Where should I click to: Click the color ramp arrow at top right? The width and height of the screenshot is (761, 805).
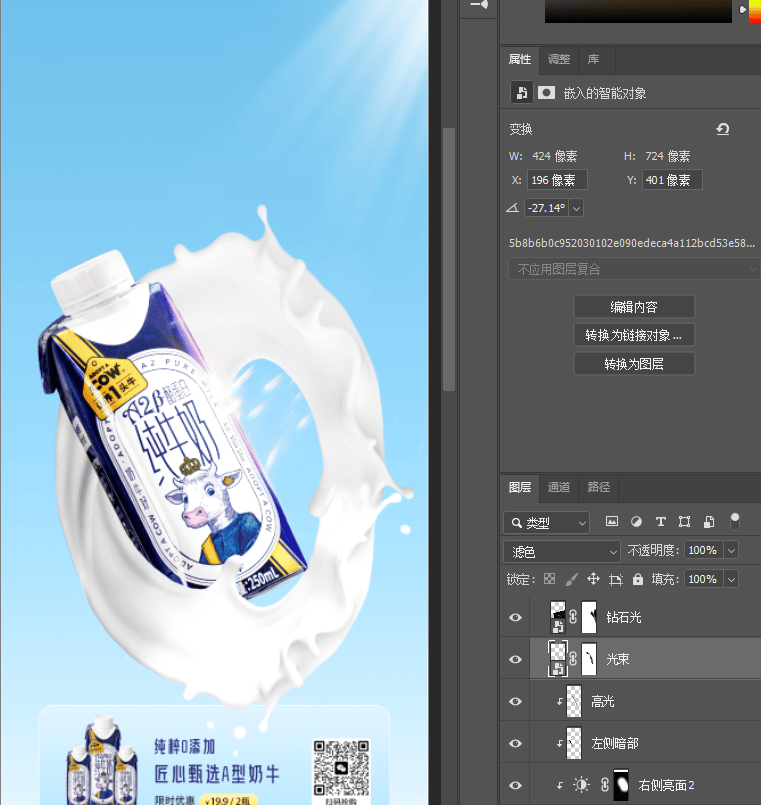742,9
